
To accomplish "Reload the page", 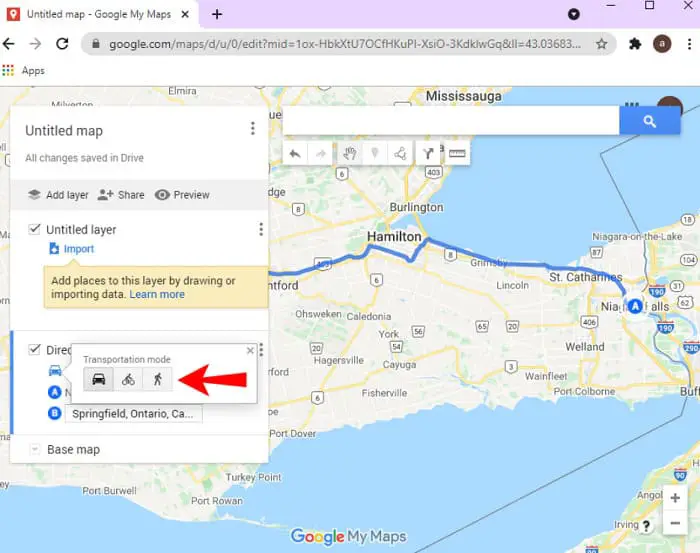I will tap(62, 44).
